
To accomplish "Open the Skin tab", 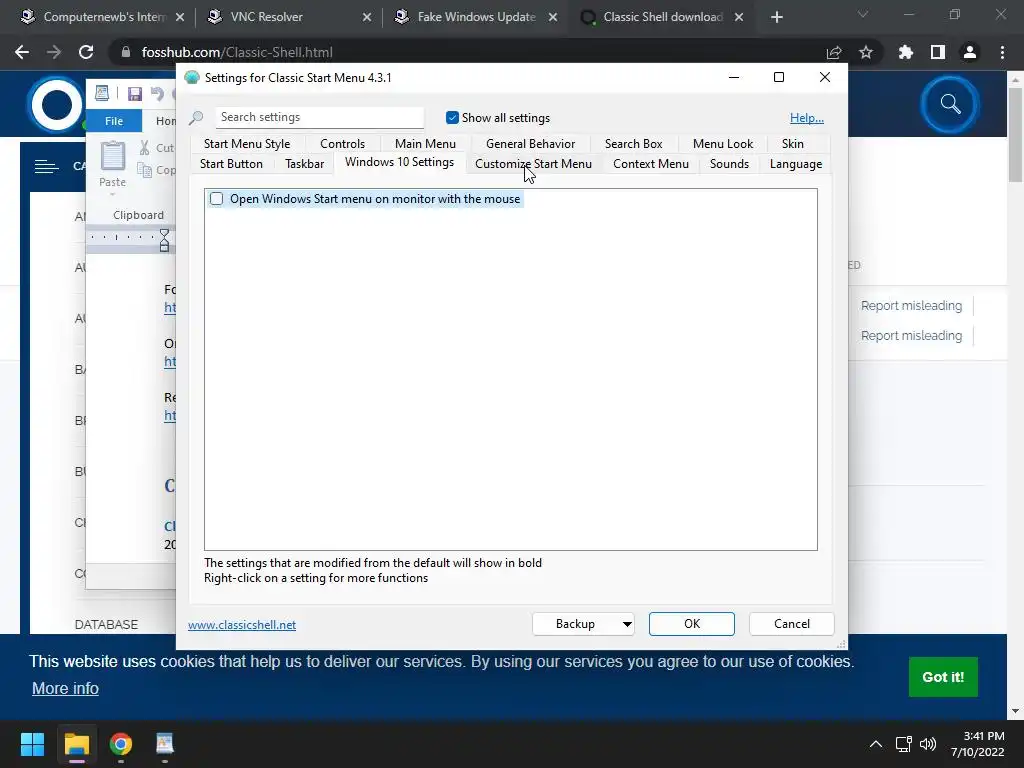I will (x=793, y=144).
